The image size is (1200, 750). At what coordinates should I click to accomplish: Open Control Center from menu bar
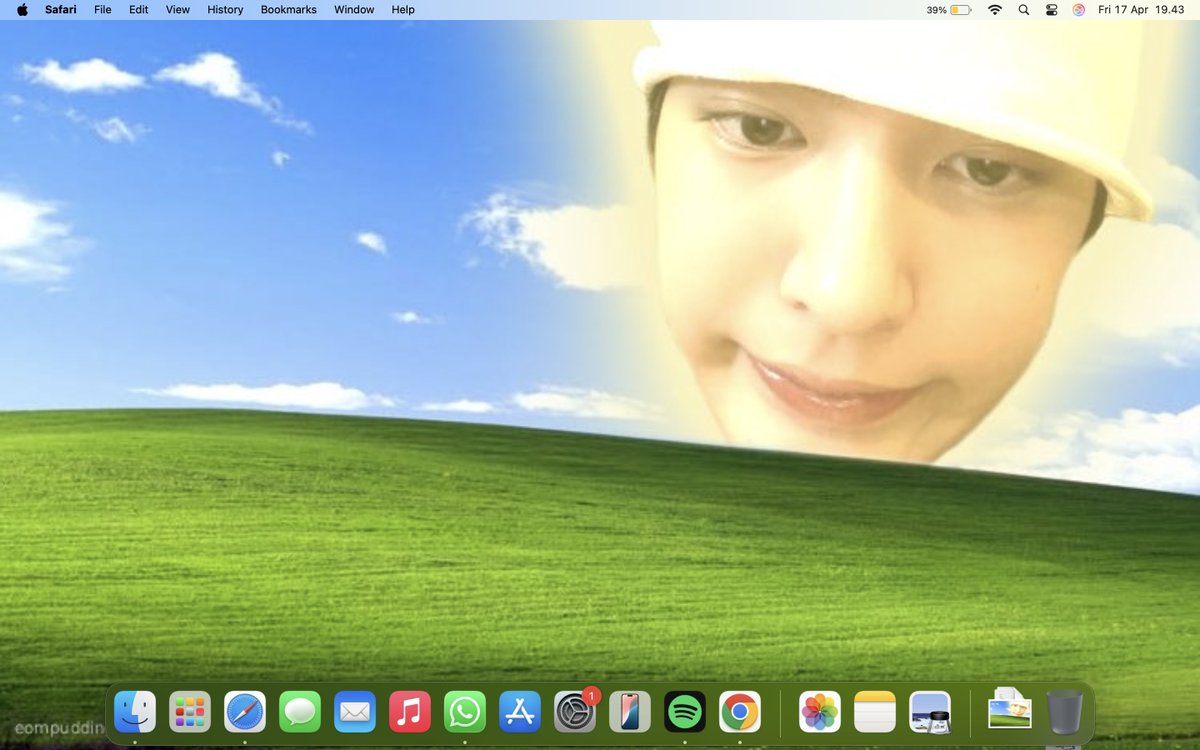[x=1051, y=9]
